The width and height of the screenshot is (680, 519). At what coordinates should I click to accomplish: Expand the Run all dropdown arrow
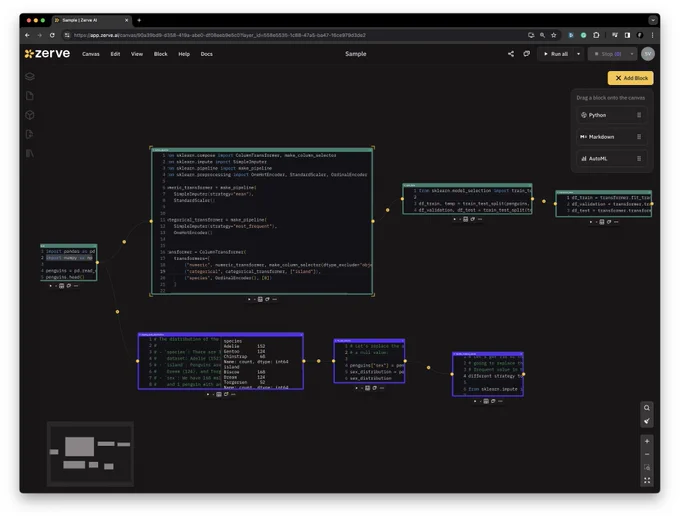[x=578, y=54]
